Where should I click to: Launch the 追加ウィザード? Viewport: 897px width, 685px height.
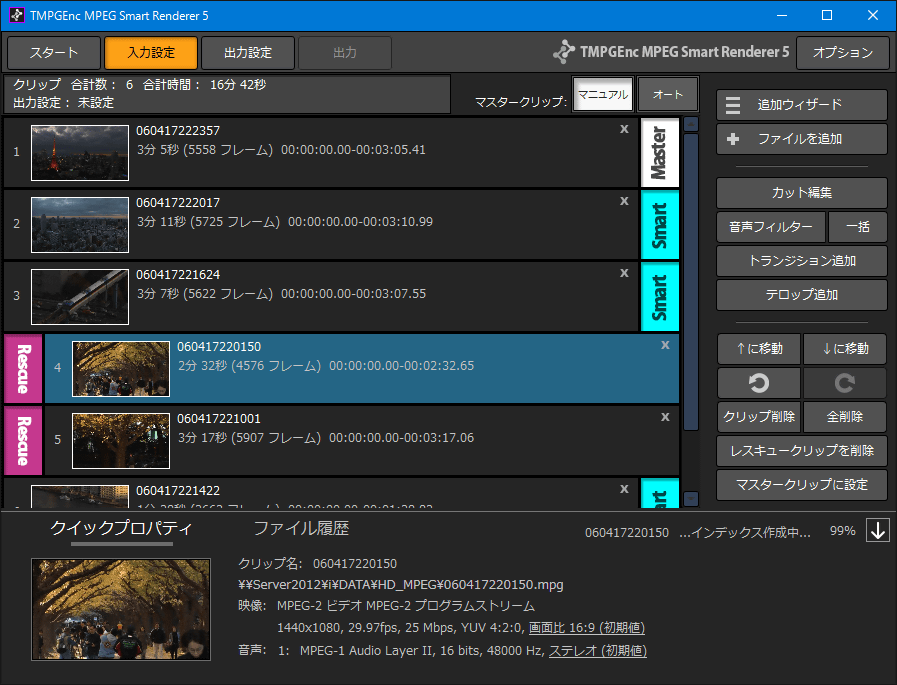point(801,105)
